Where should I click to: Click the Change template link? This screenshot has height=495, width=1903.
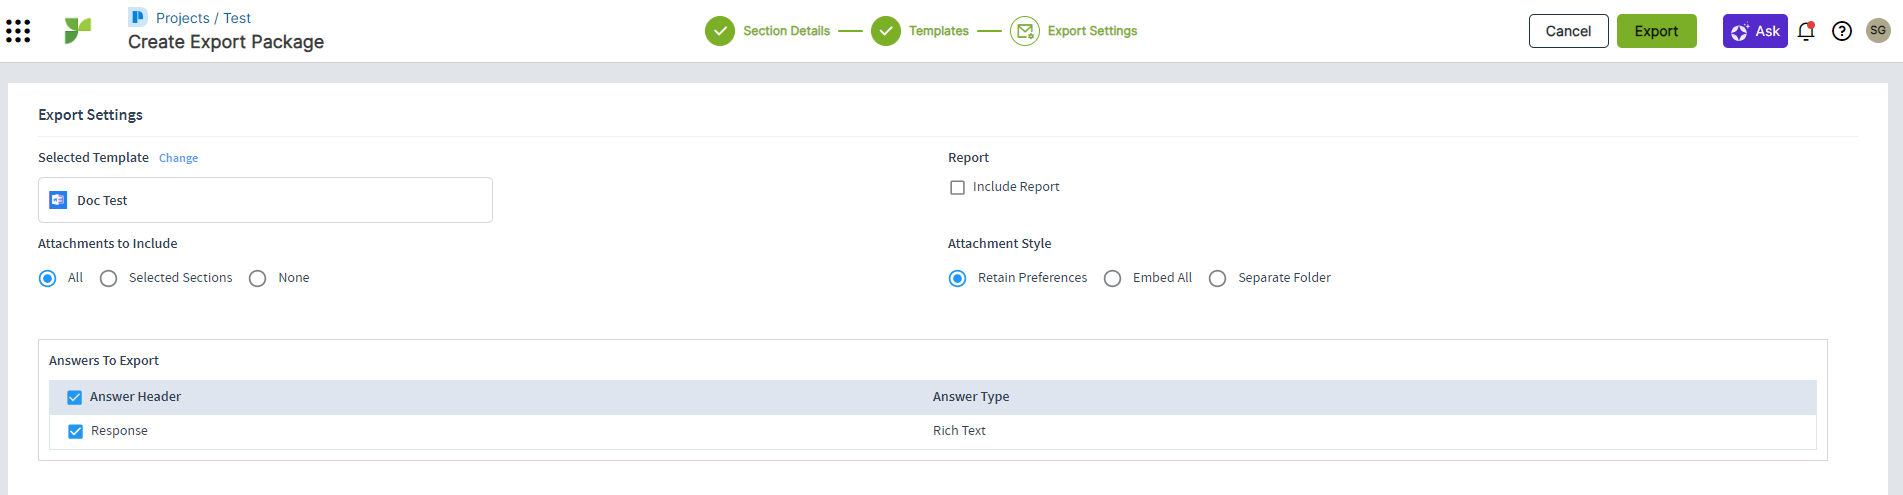[178, 158]
